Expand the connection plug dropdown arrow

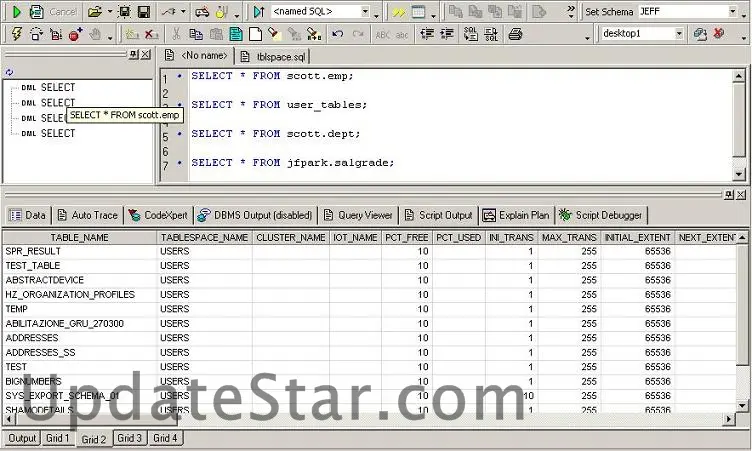[183, 12]
